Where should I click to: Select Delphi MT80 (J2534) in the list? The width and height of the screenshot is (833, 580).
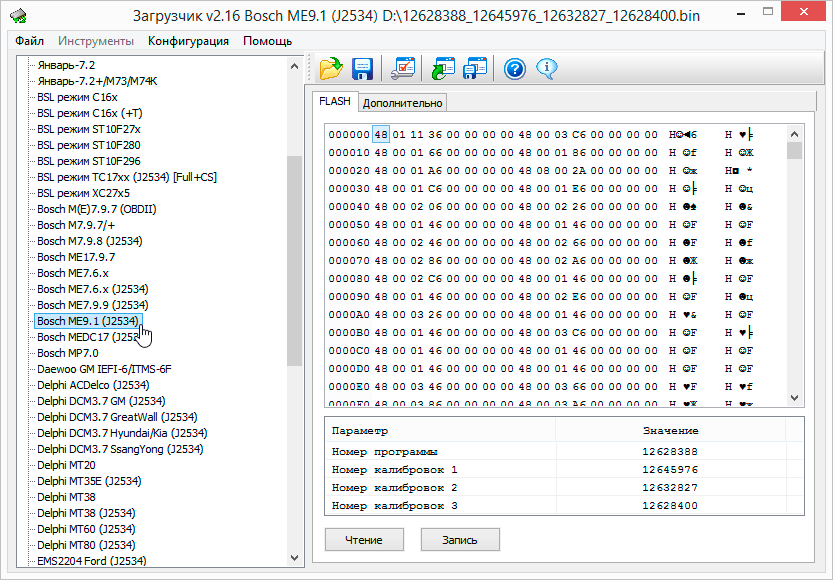86,545
